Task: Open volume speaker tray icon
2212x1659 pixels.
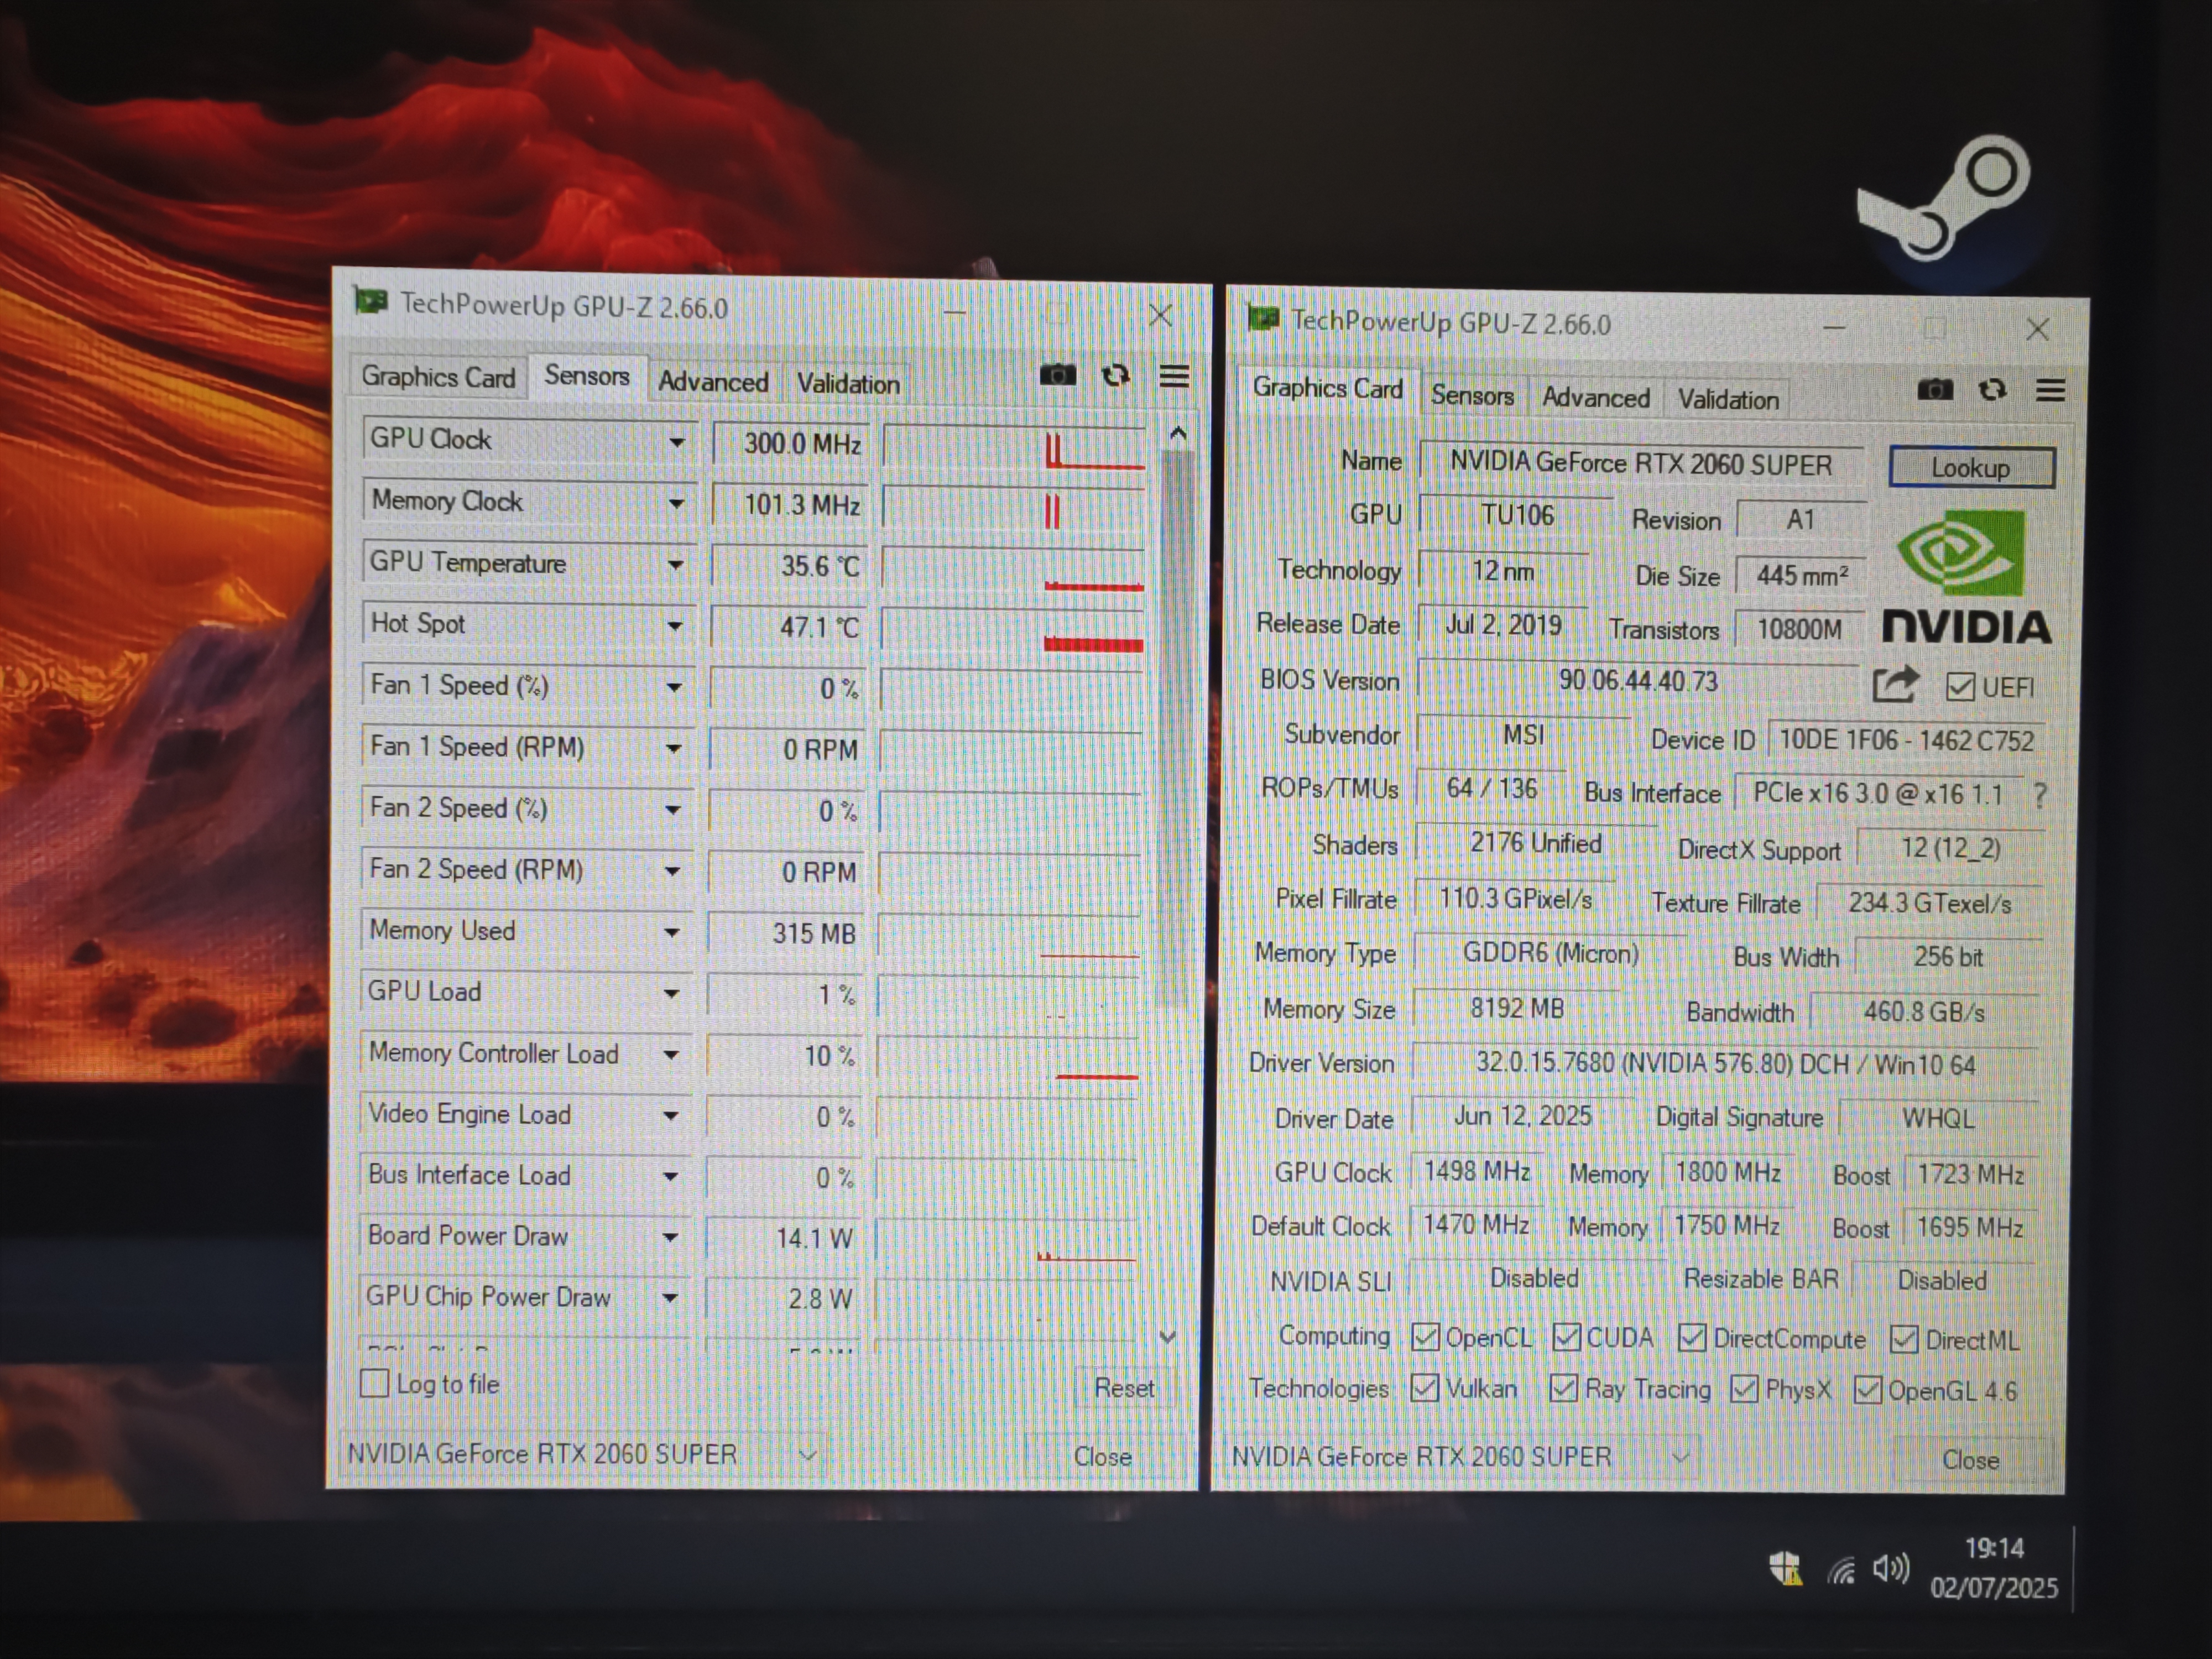Action: point(1890,1568)
